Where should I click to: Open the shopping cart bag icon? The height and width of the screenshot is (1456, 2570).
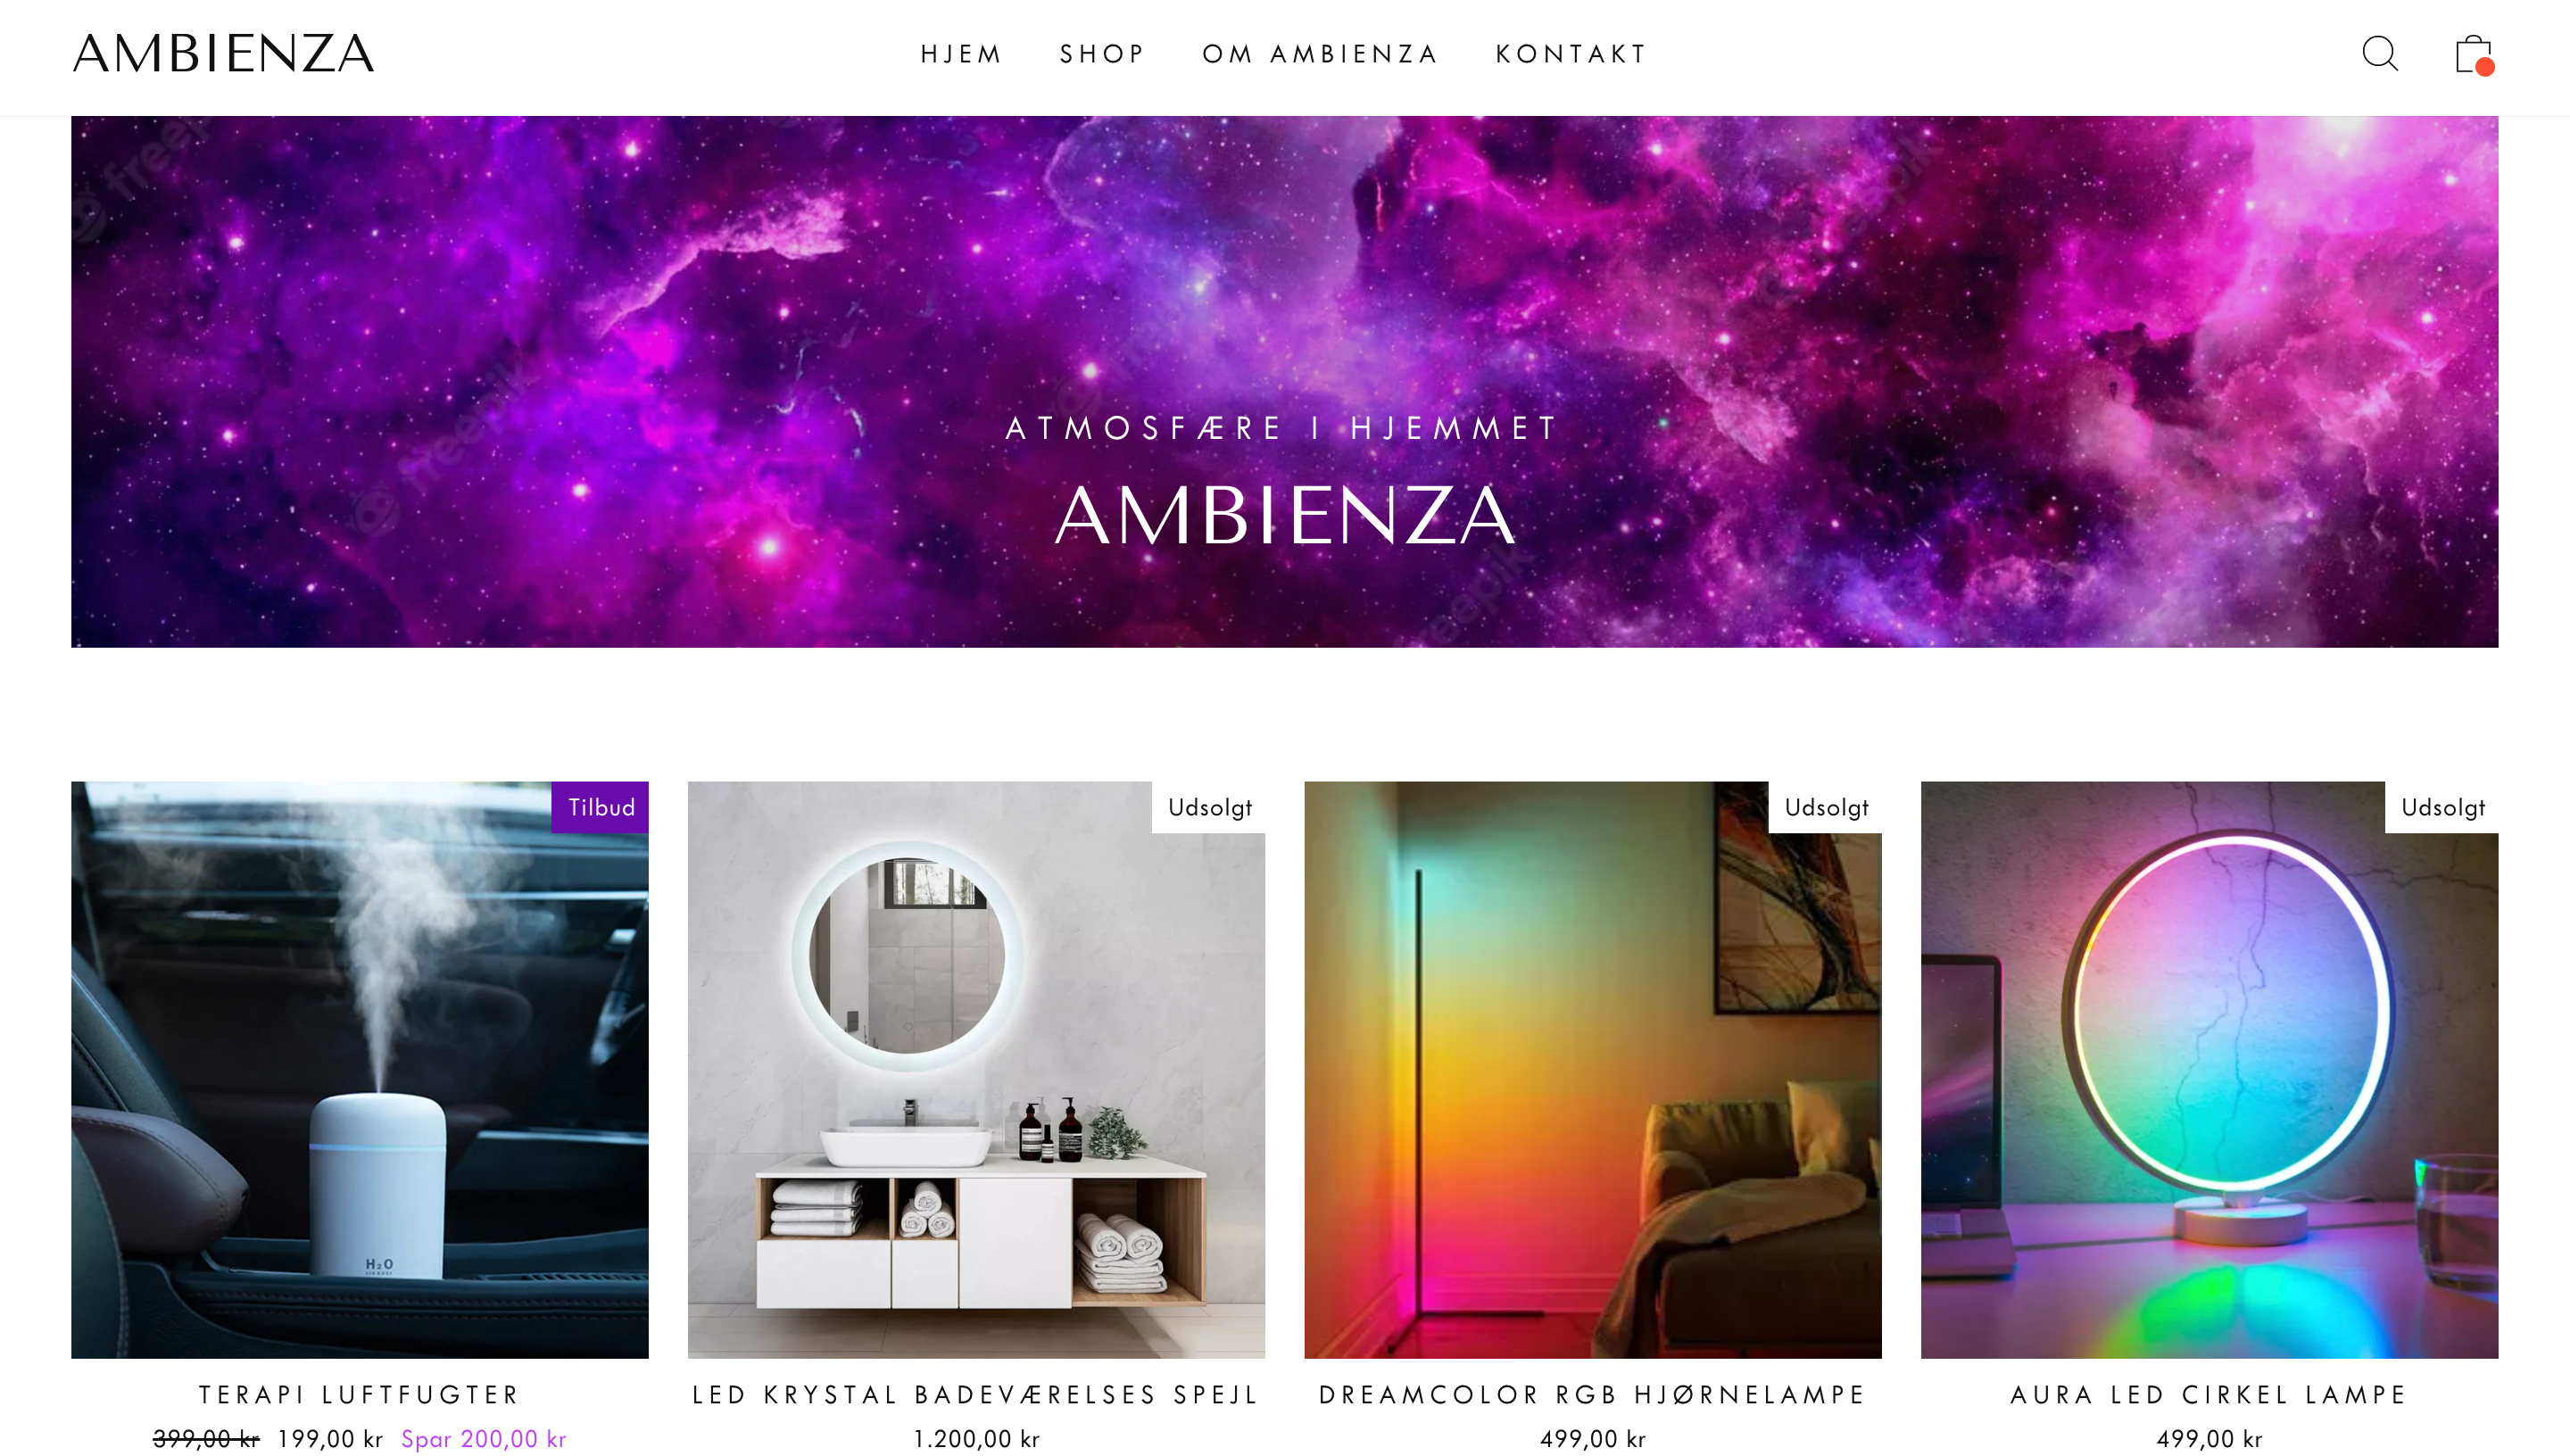tap(2474, 54)
